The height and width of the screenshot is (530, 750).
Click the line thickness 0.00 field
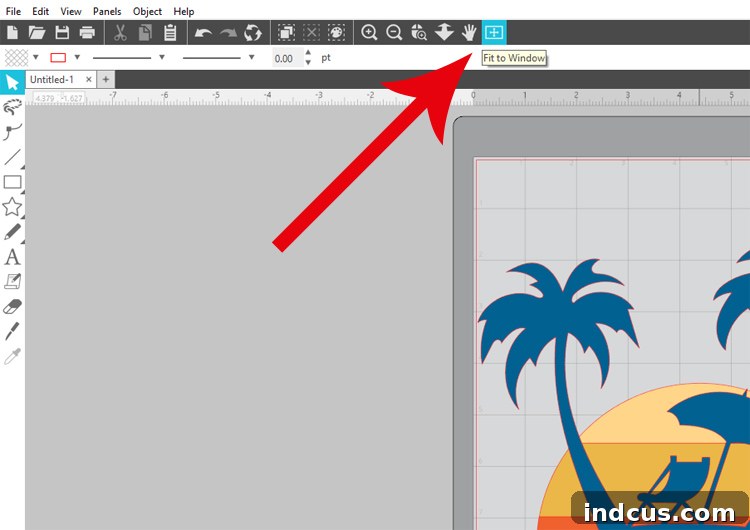[287, 58]
